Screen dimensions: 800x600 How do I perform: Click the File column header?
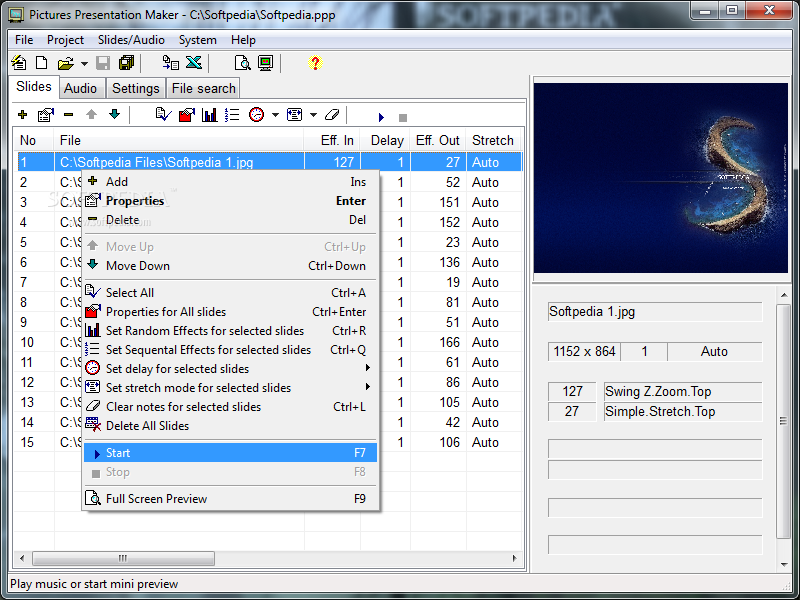179,140
